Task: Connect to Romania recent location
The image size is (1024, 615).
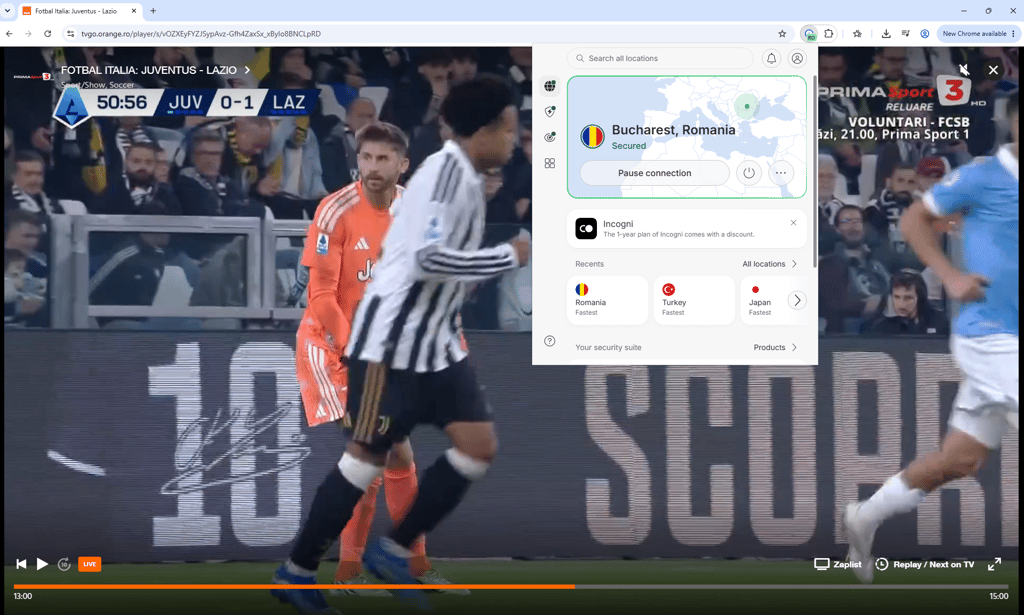Action: point(607,300)
